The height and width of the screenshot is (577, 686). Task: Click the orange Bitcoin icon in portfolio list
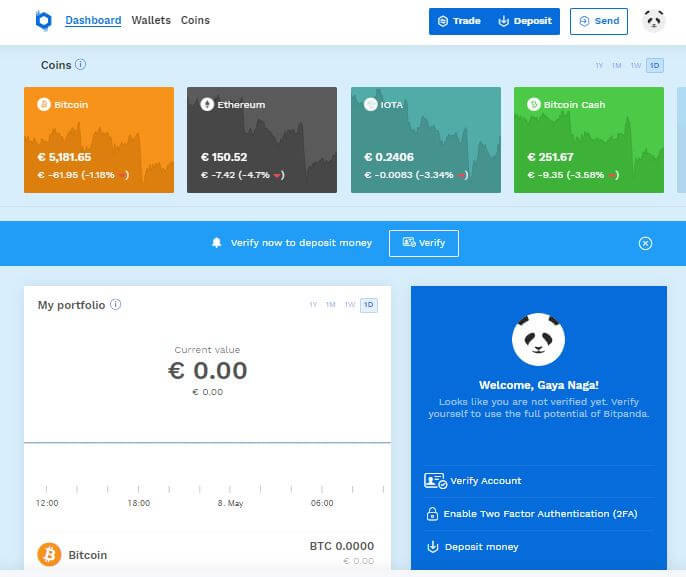click(x=49, y=554)
